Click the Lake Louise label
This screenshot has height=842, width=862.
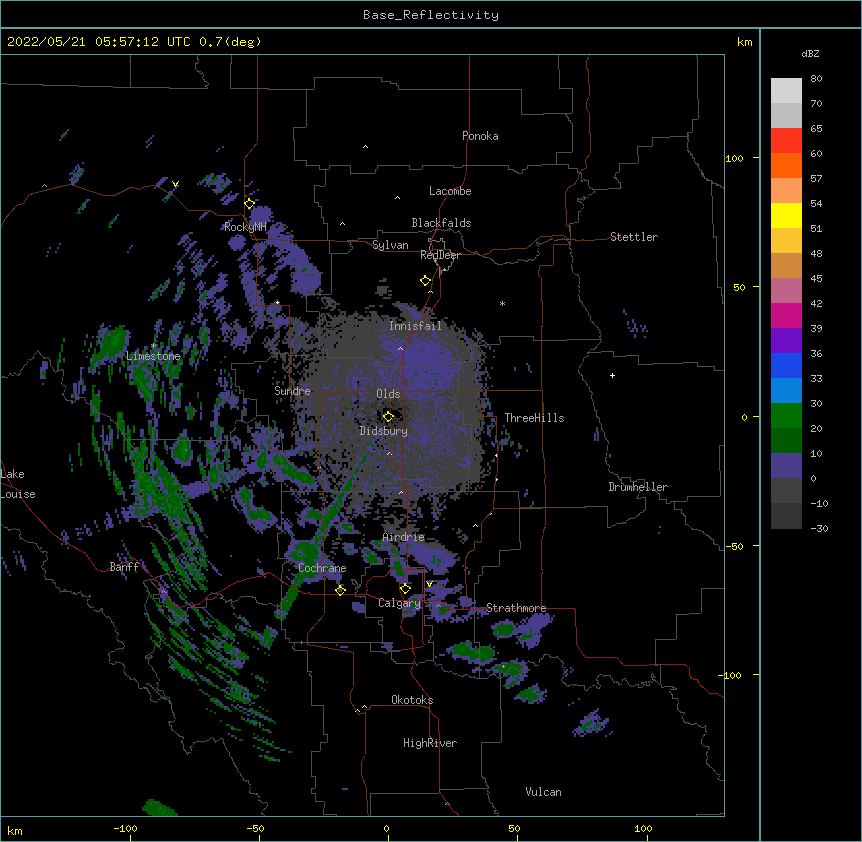(16, 484)
